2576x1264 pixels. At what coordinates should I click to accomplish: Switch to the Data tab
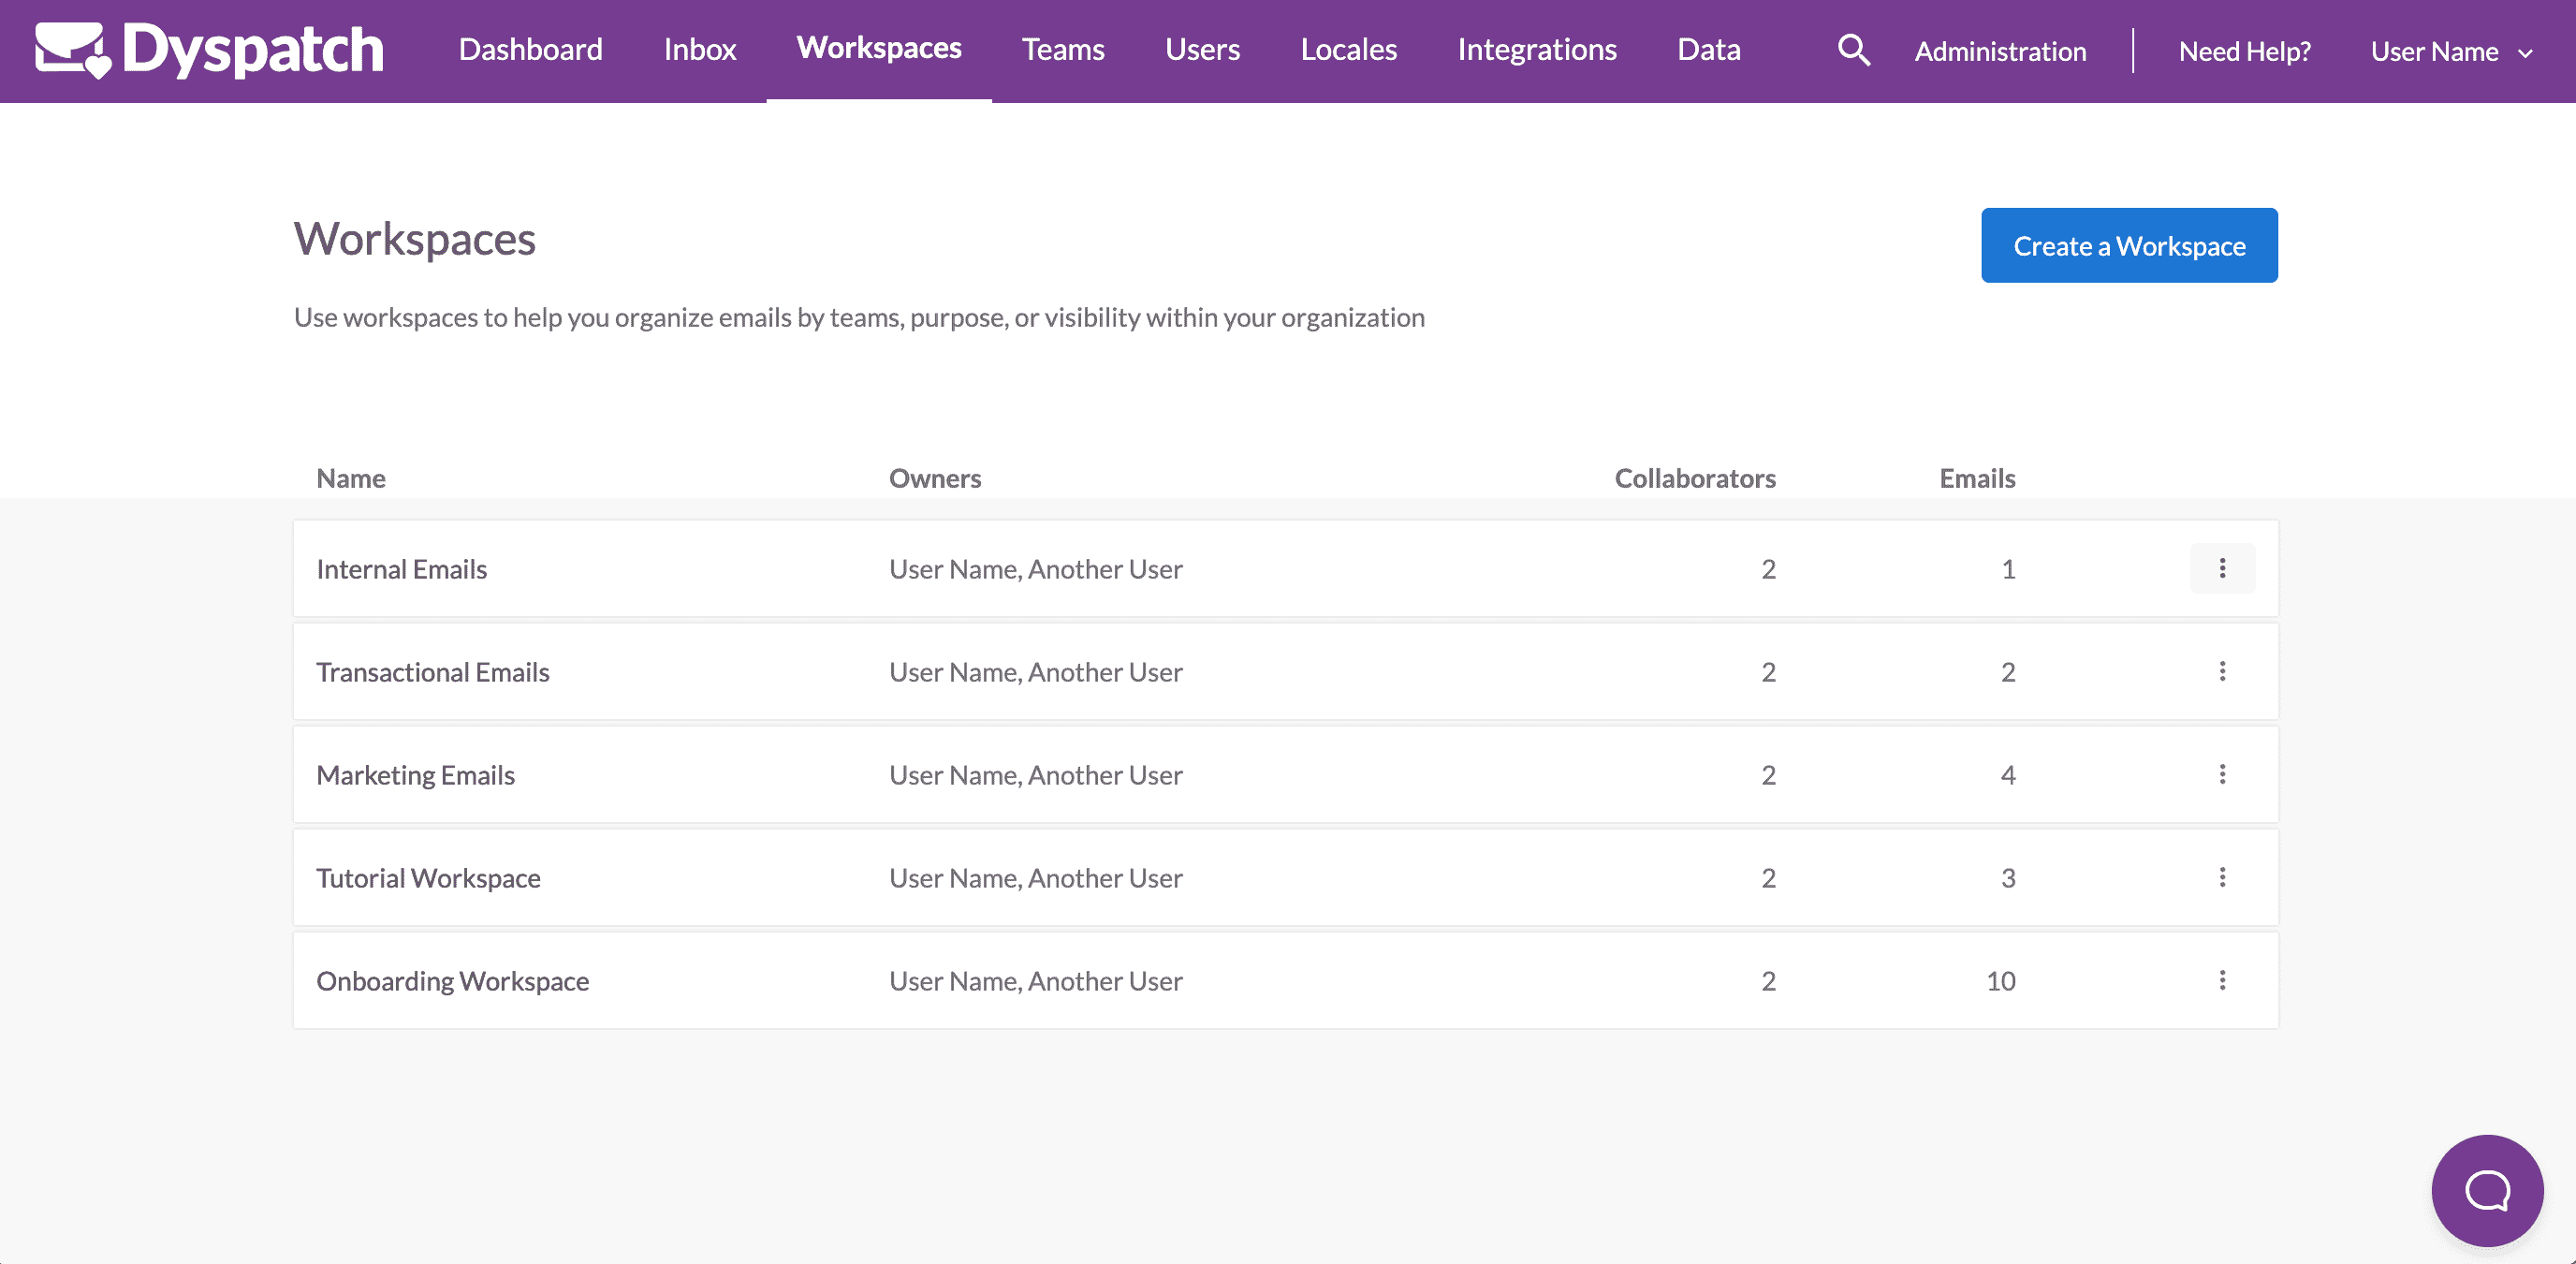(x=1709, y=50)
